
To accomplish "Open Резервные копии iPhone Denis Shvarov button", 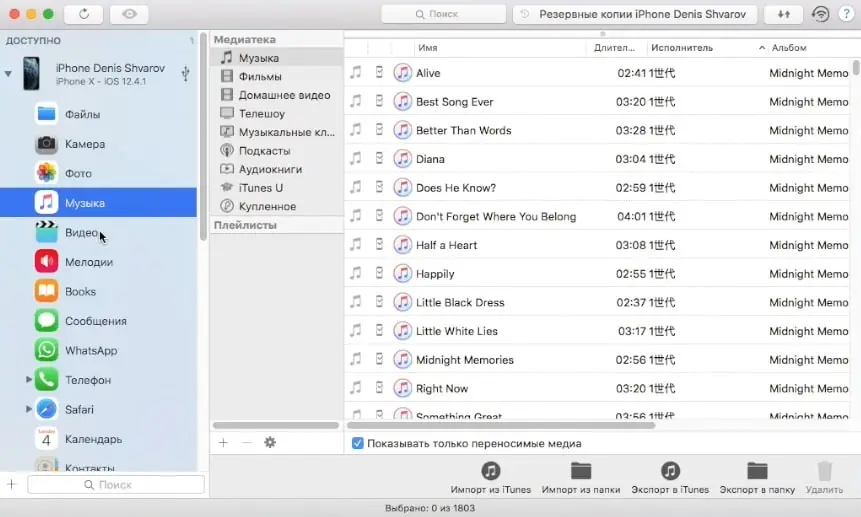I will click(x=635, y=14).
